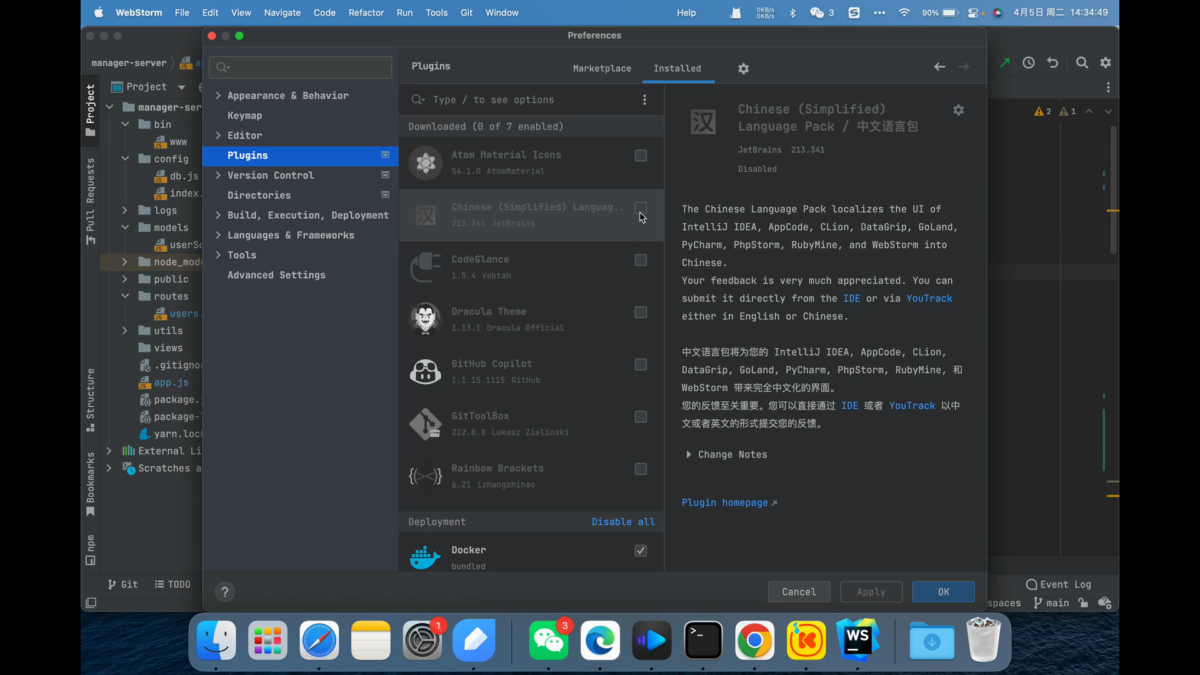Screen dimensions: 1200x675
Task: Open WeChat from the Dock
Action: click(549, 641)
